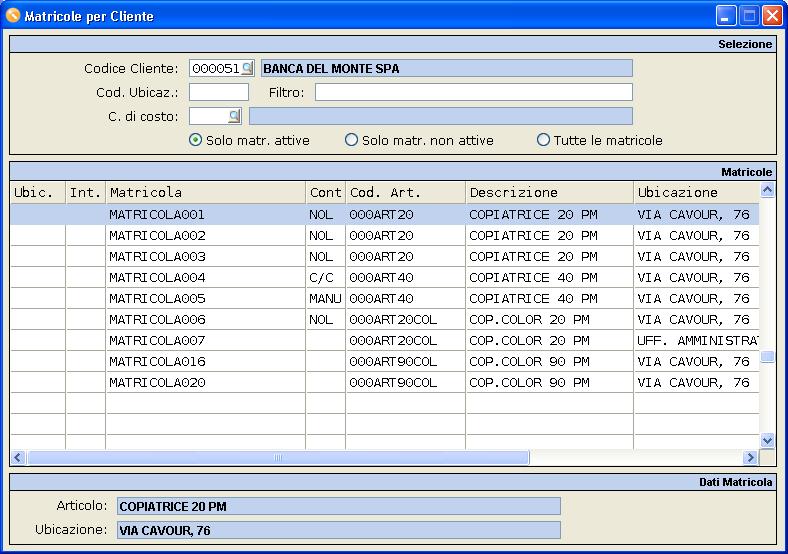Viewport: 788px width, 554px height.
Task: Click 000ART40 cell in MATRICOLA004 row
Action: (406, 278)
